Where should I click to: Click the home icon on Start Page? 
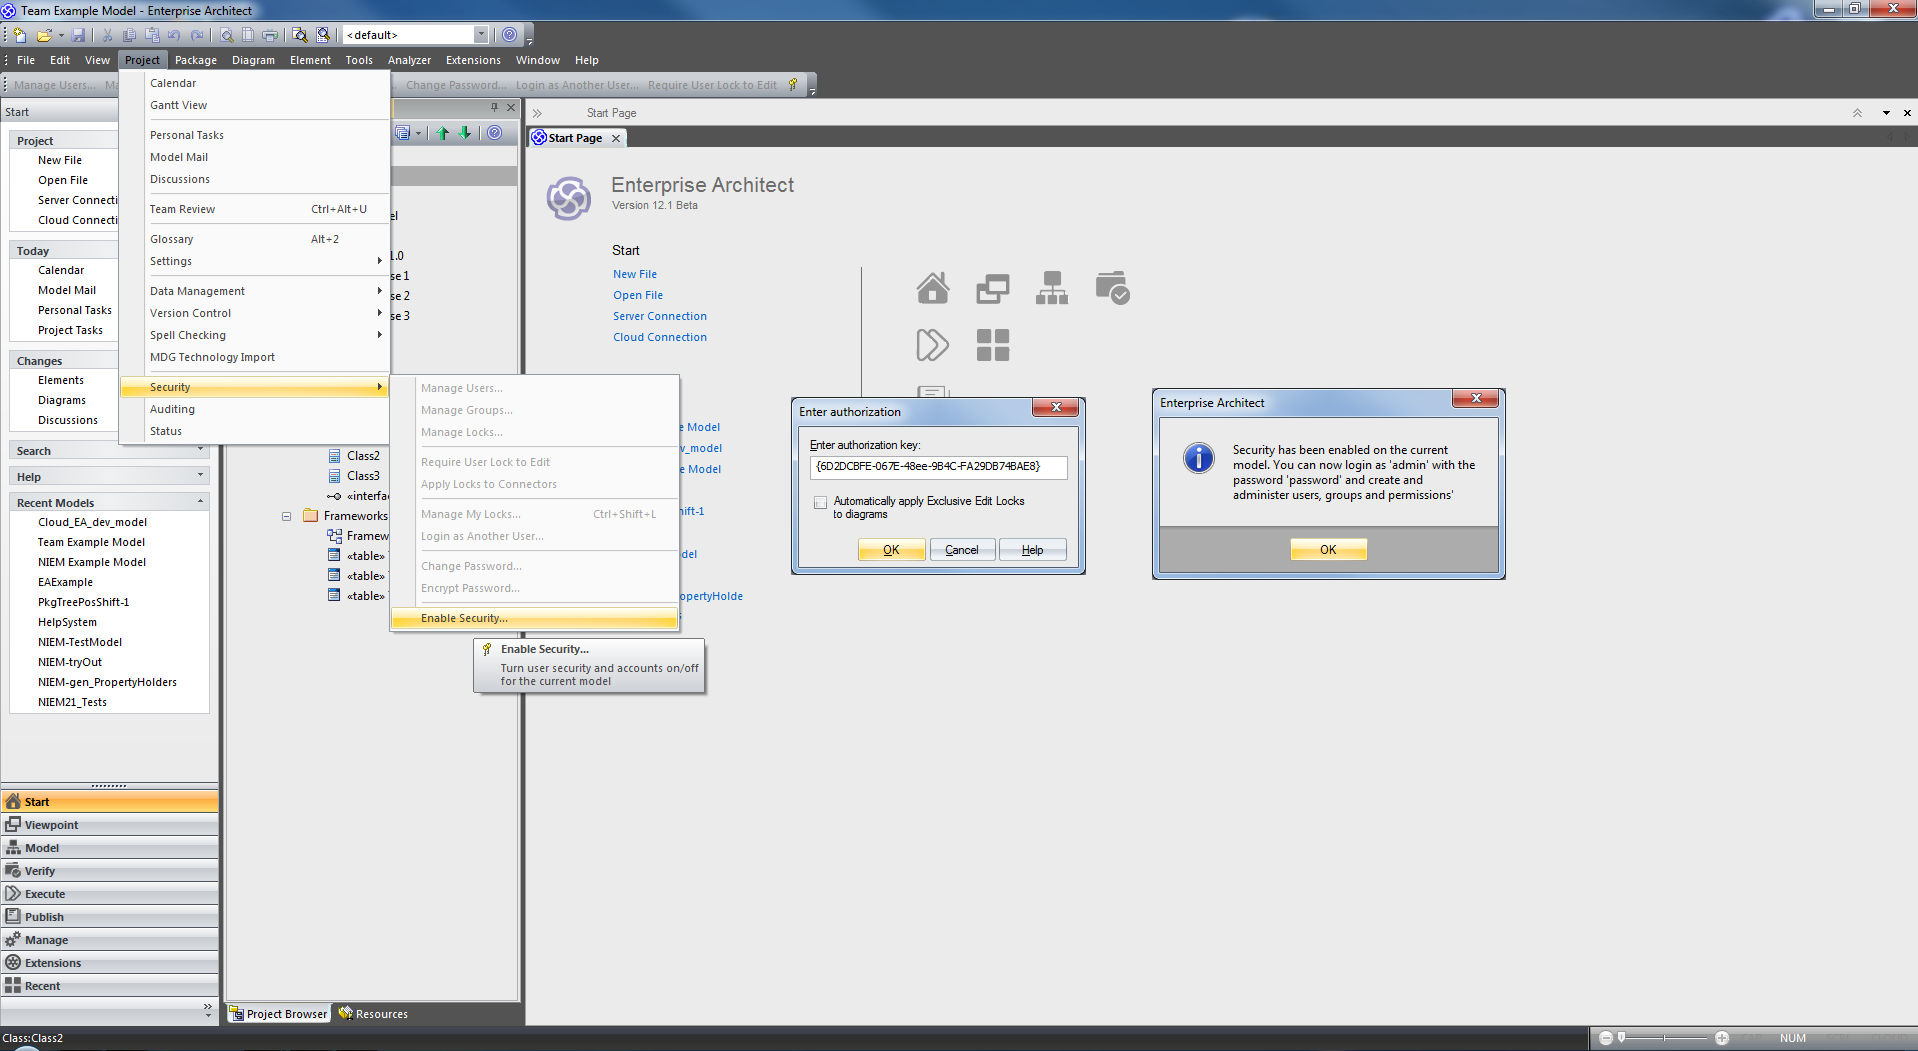pyautogui.click(x=932, y=288)
